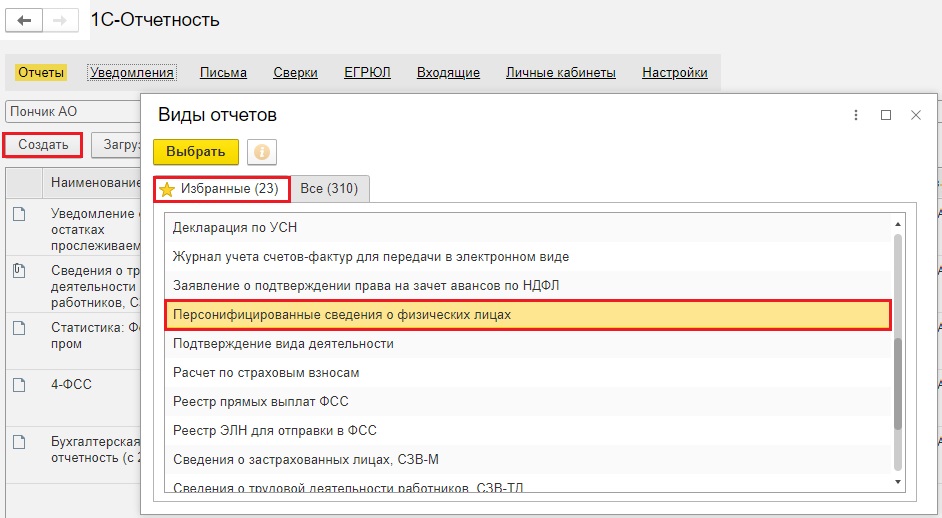Image resolution: width=942 pixels, height=518 pixels.
Task: Click the Создать button
Action: [x=43, y=145]
